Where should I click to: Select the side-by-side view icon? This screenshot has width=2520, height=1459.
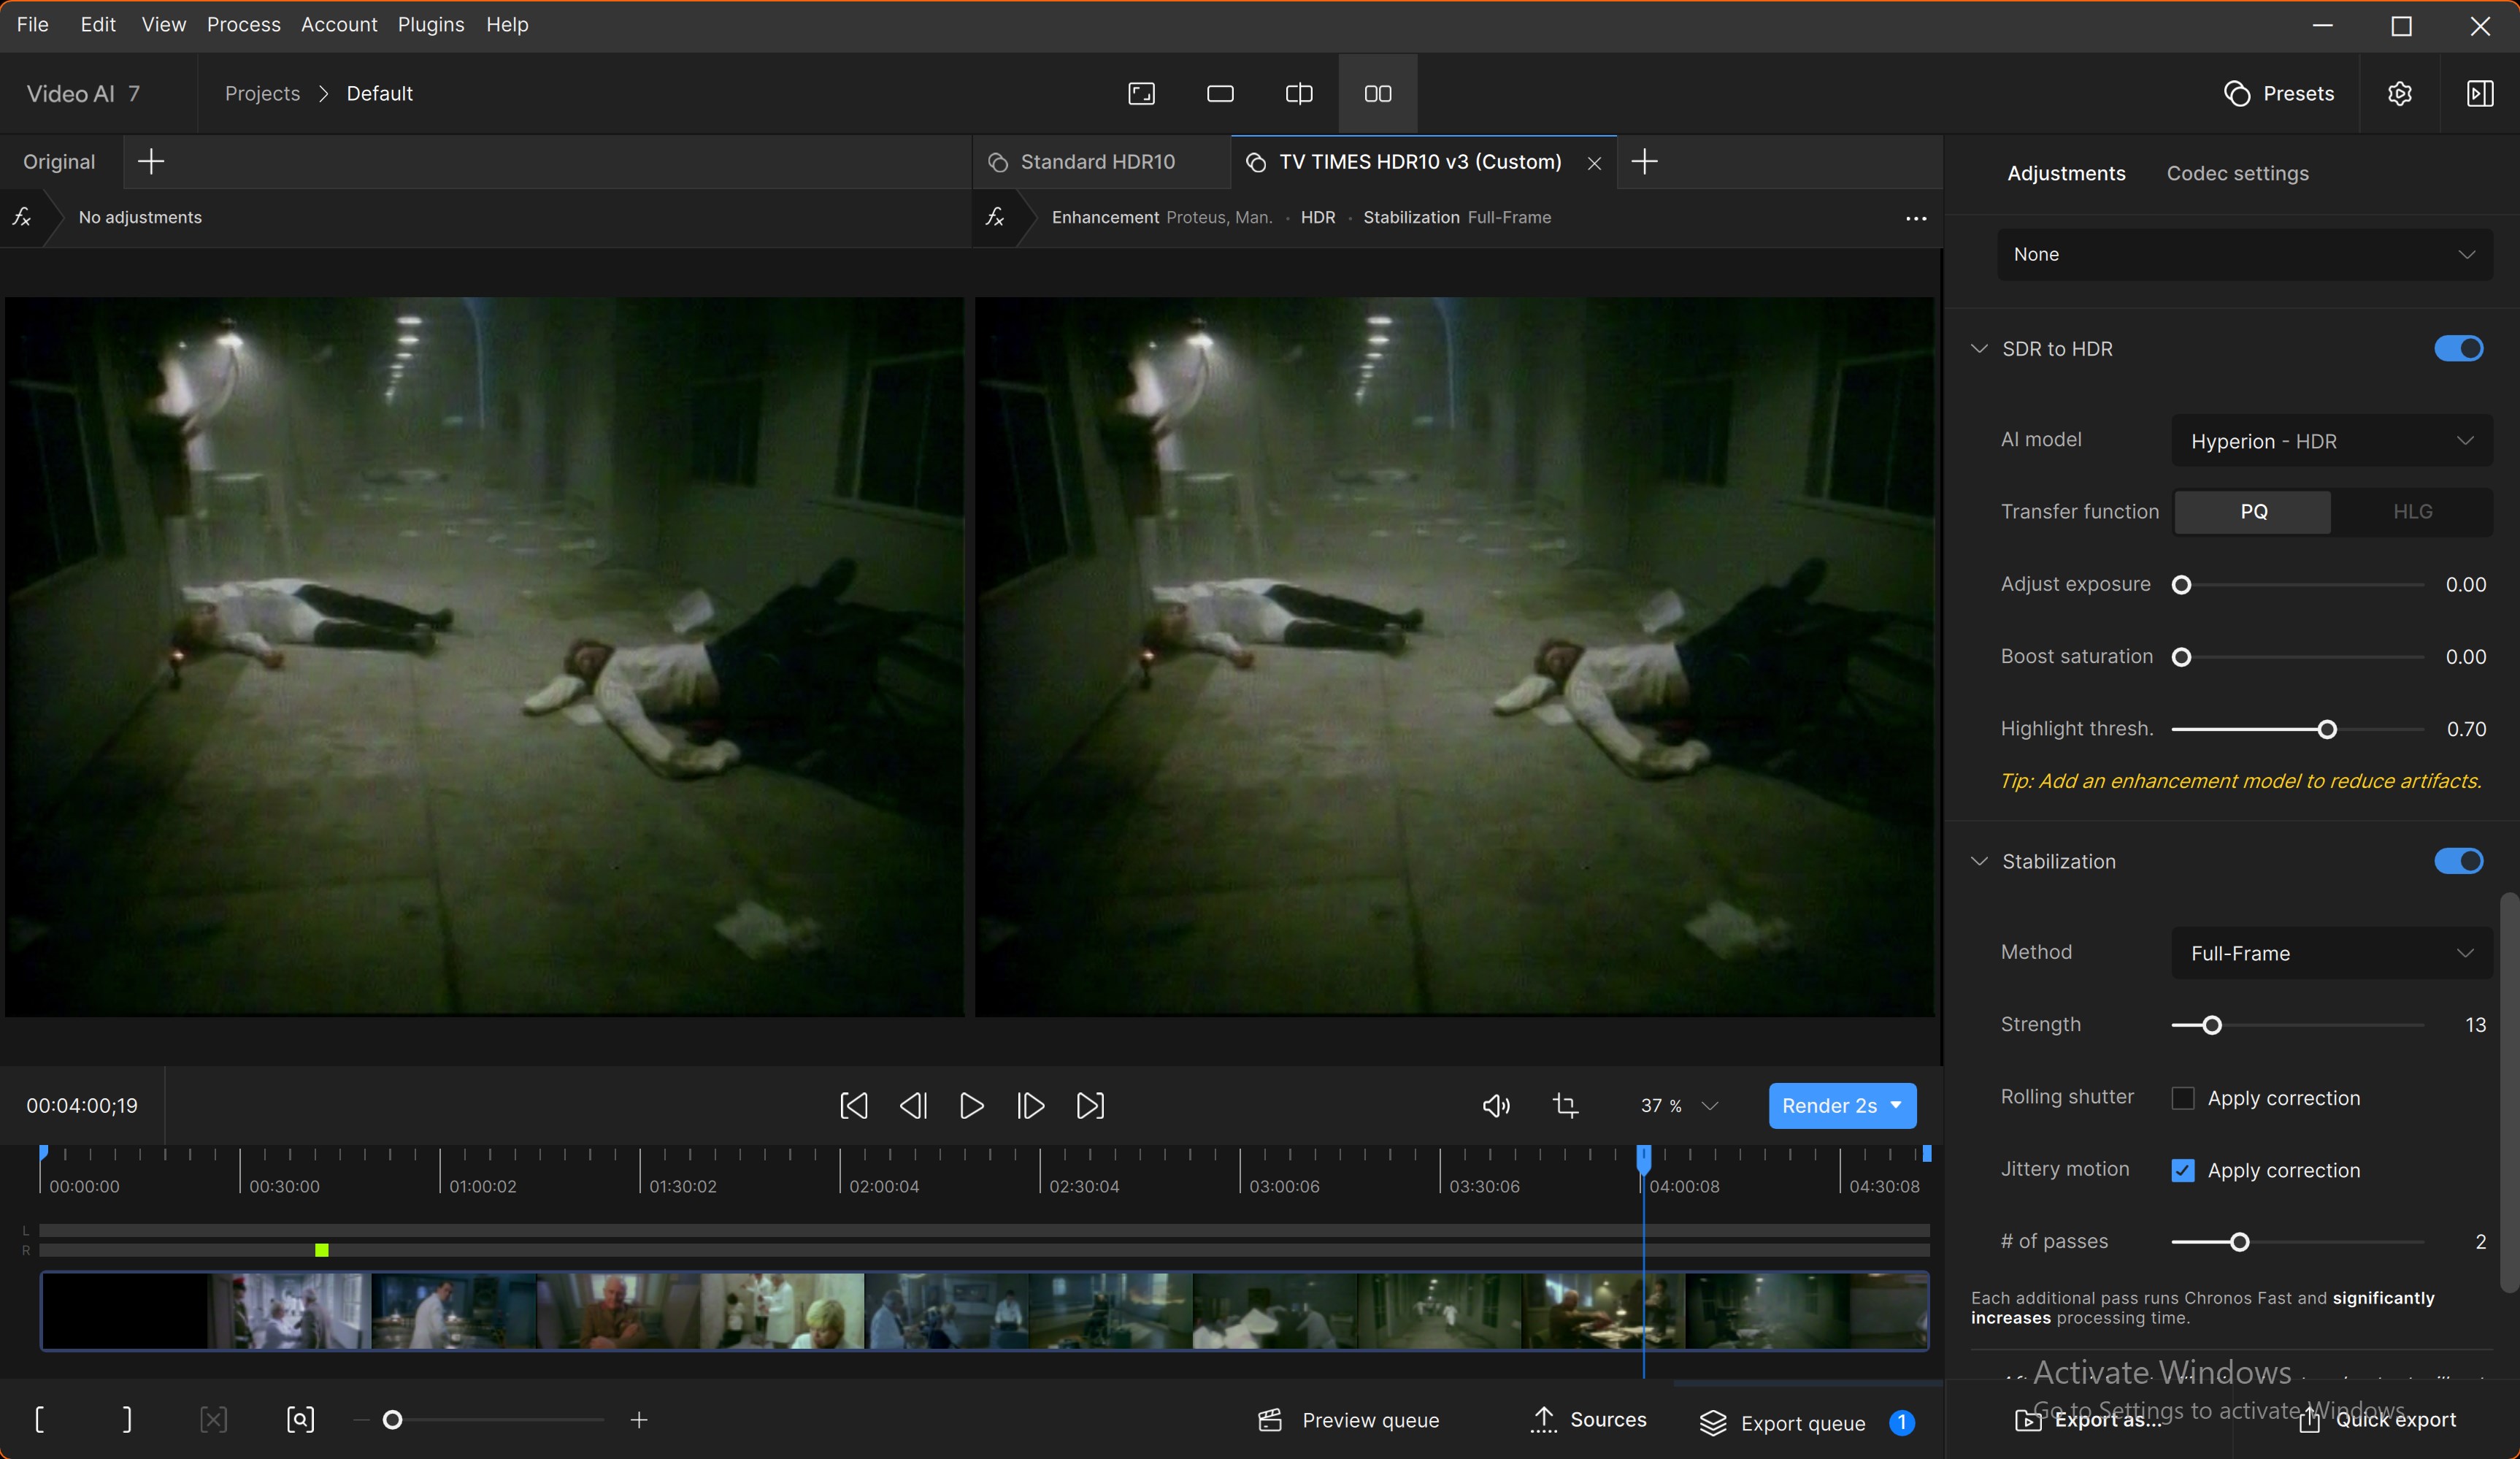pos(1378,93)
